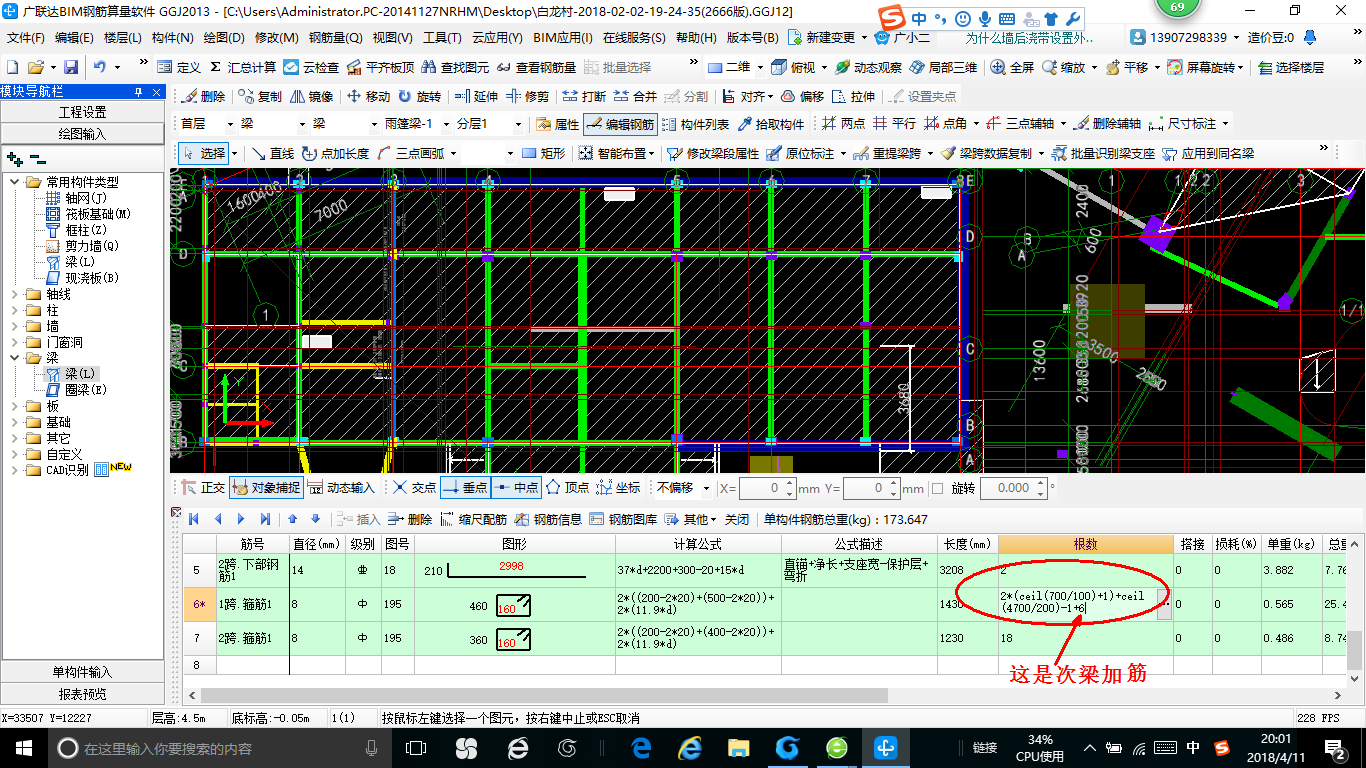The width and height of the screenshot is (1366, 768).
Task: Toggle 中点 midpoint snap
Action: click(515, 488)
